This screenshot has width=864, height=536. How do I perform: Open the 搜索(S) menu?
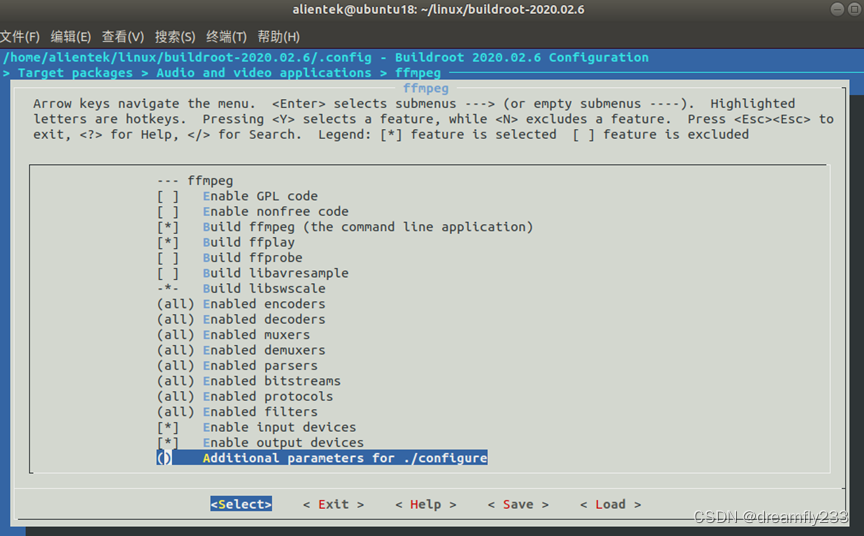[175, 37]
